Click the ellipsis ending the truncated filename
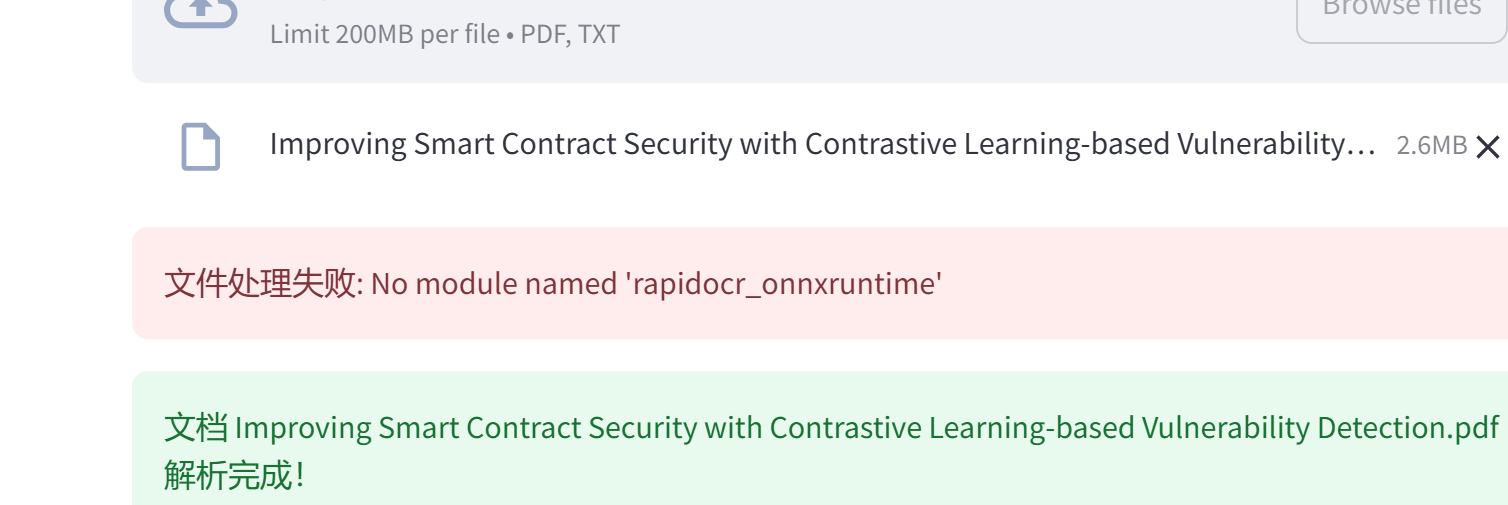The image size is (1508, 505). click(1362, 146)
